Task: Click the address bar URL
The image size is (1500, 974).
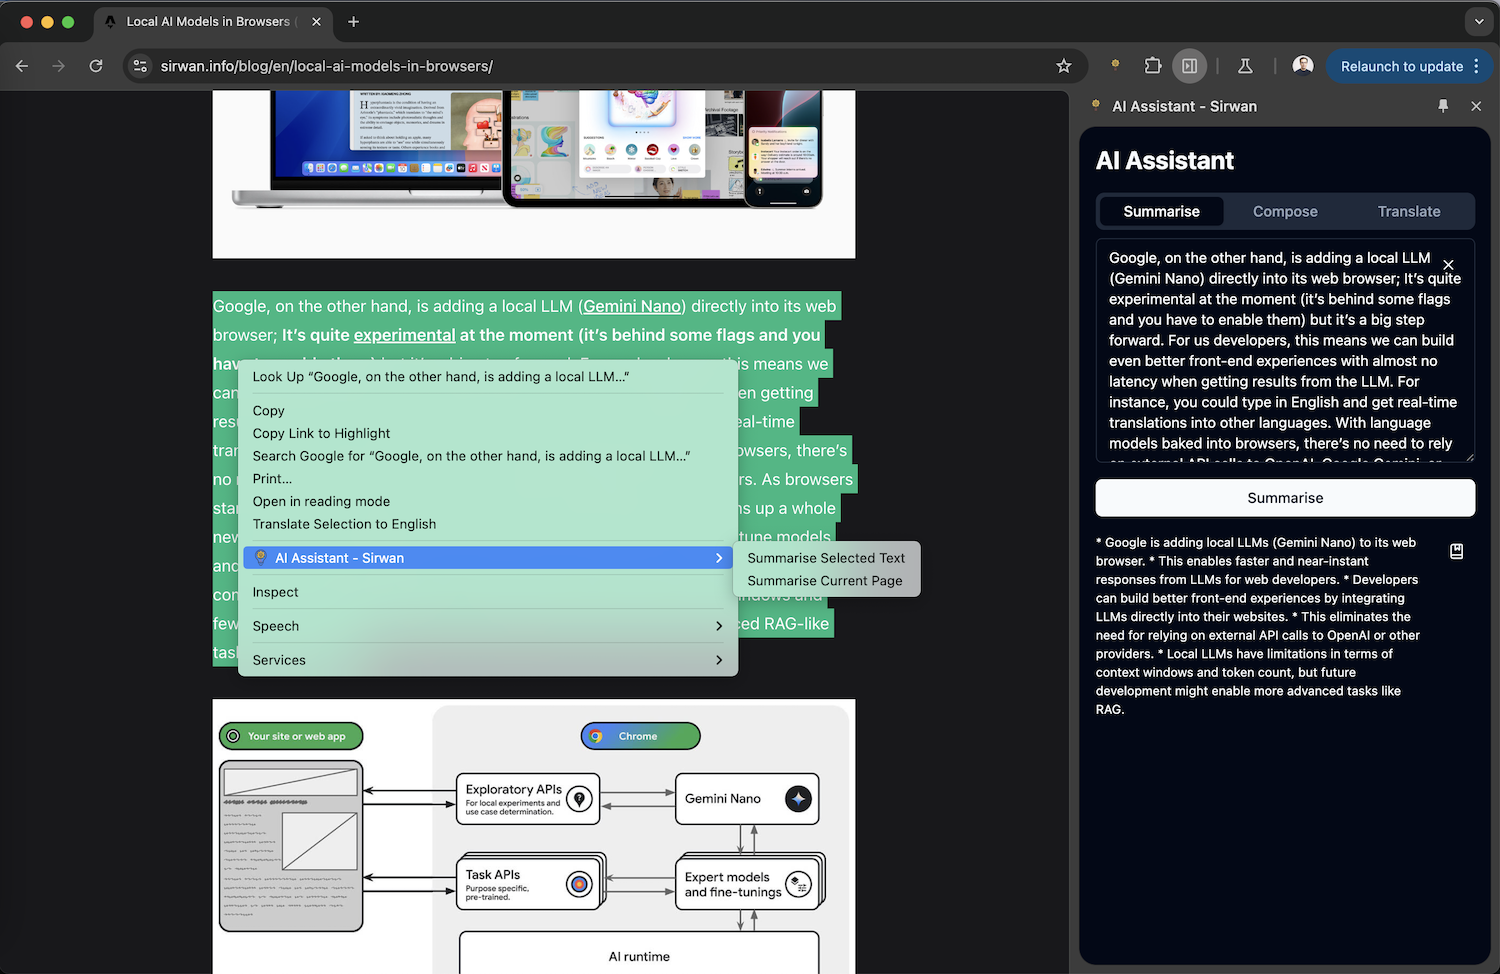Action: click(327, 66)
